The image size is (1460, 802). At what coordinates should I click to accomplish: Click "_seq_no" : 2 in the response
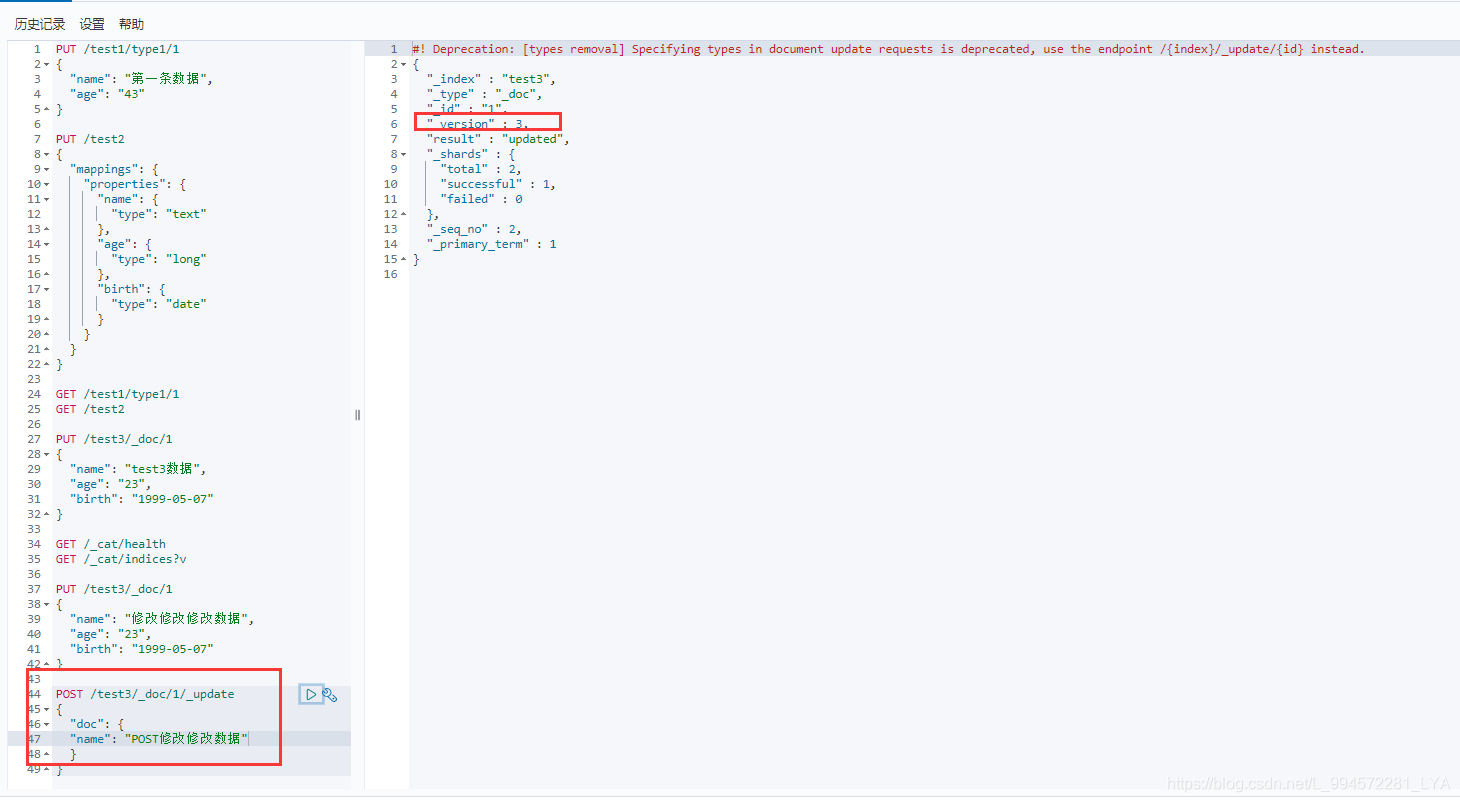[474, 229]
